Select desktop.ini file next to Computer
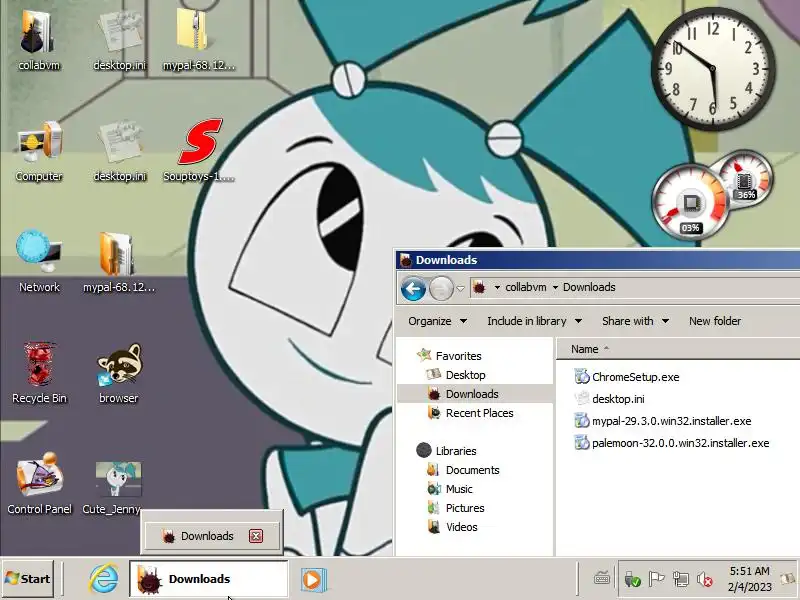 [x=119, y=151]
